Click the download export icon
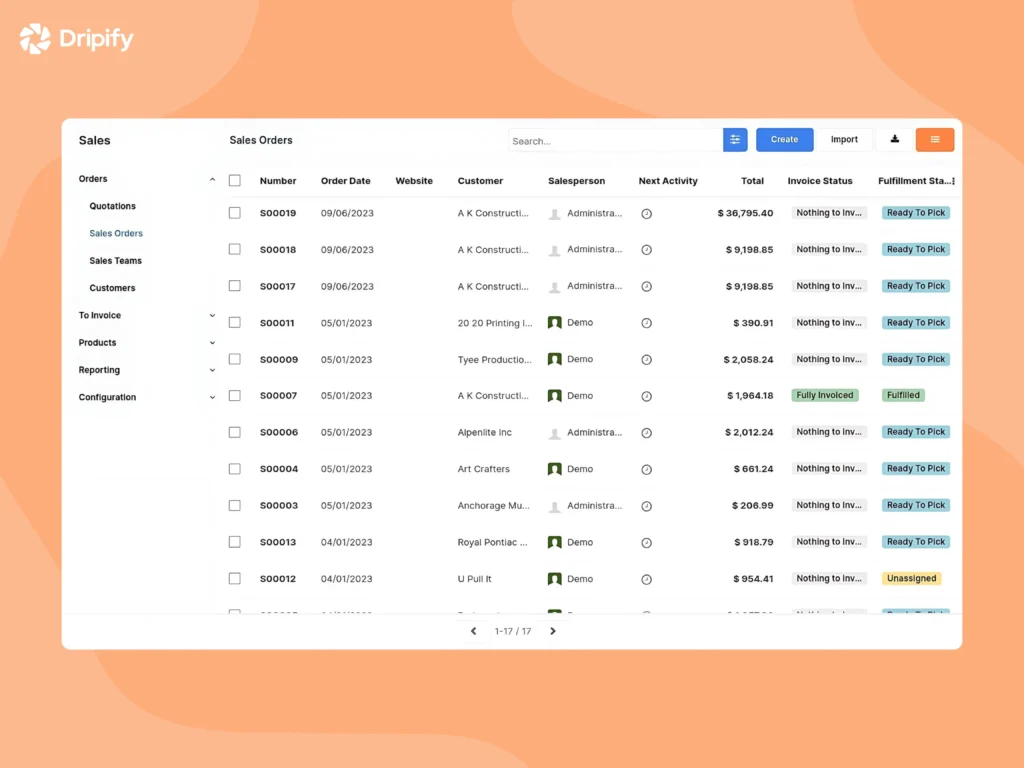The height and width of the screenshot is (768, 1024). point(894,140)
